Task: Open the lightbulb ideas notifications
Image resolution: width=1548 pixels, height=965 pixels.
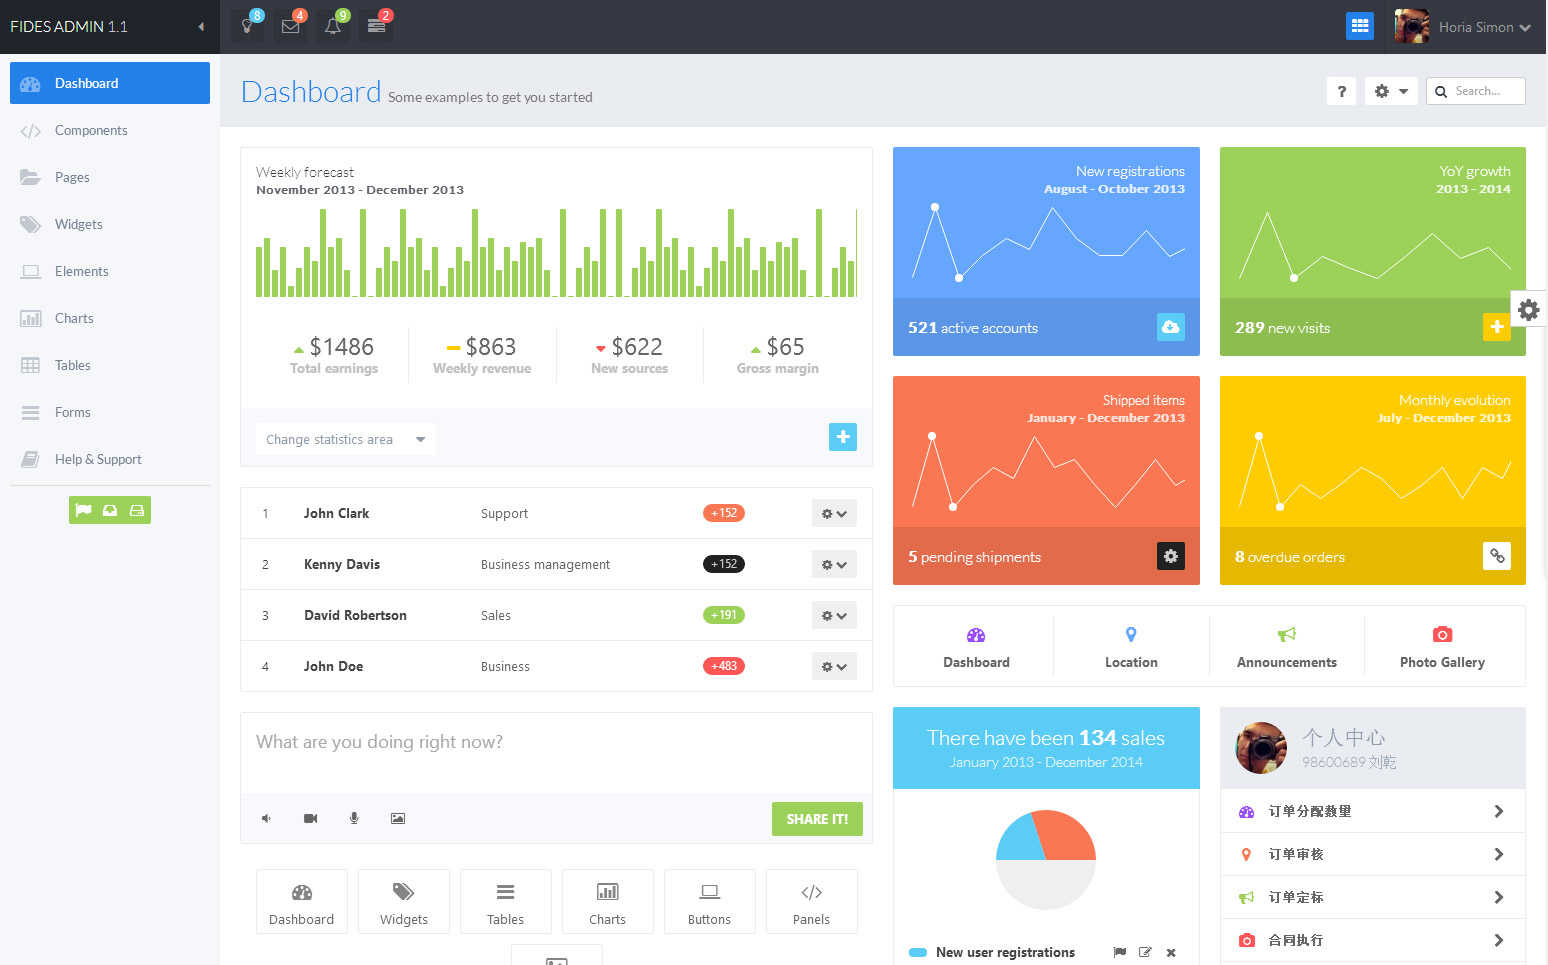Action: coord(247,26)
